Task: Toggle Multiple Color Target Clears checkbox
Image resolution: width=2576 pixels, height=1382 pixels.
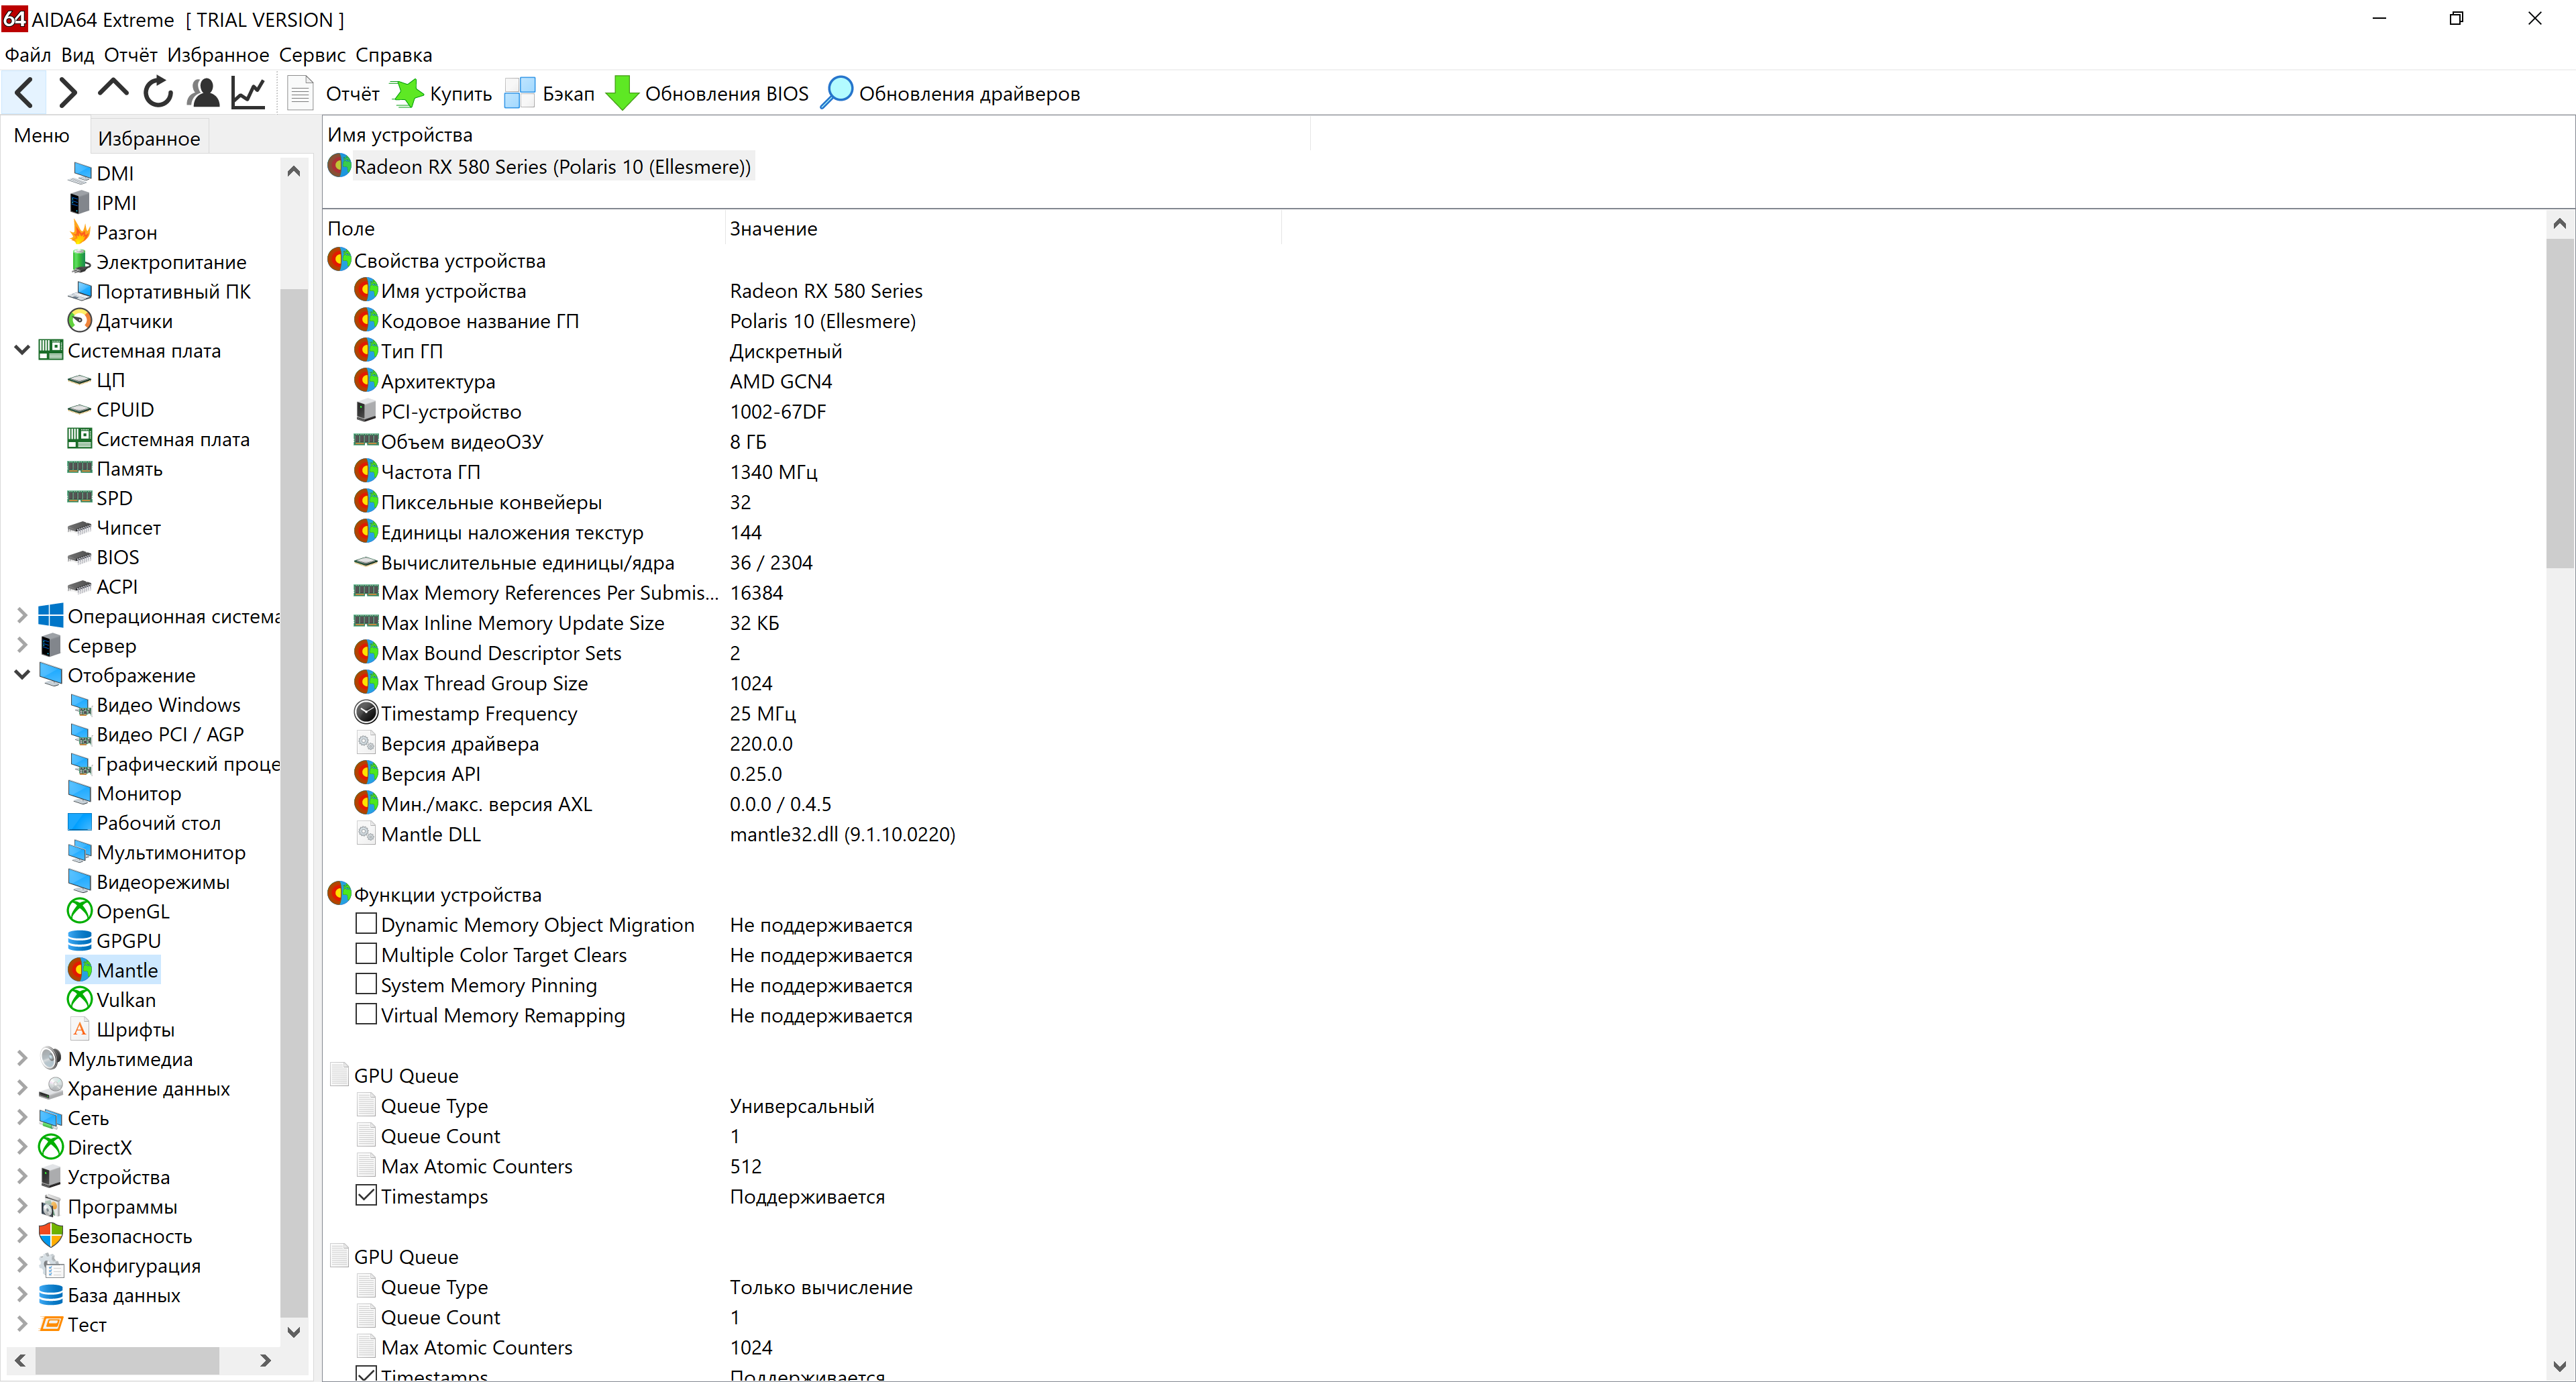Action: click(x=366, y=953)
